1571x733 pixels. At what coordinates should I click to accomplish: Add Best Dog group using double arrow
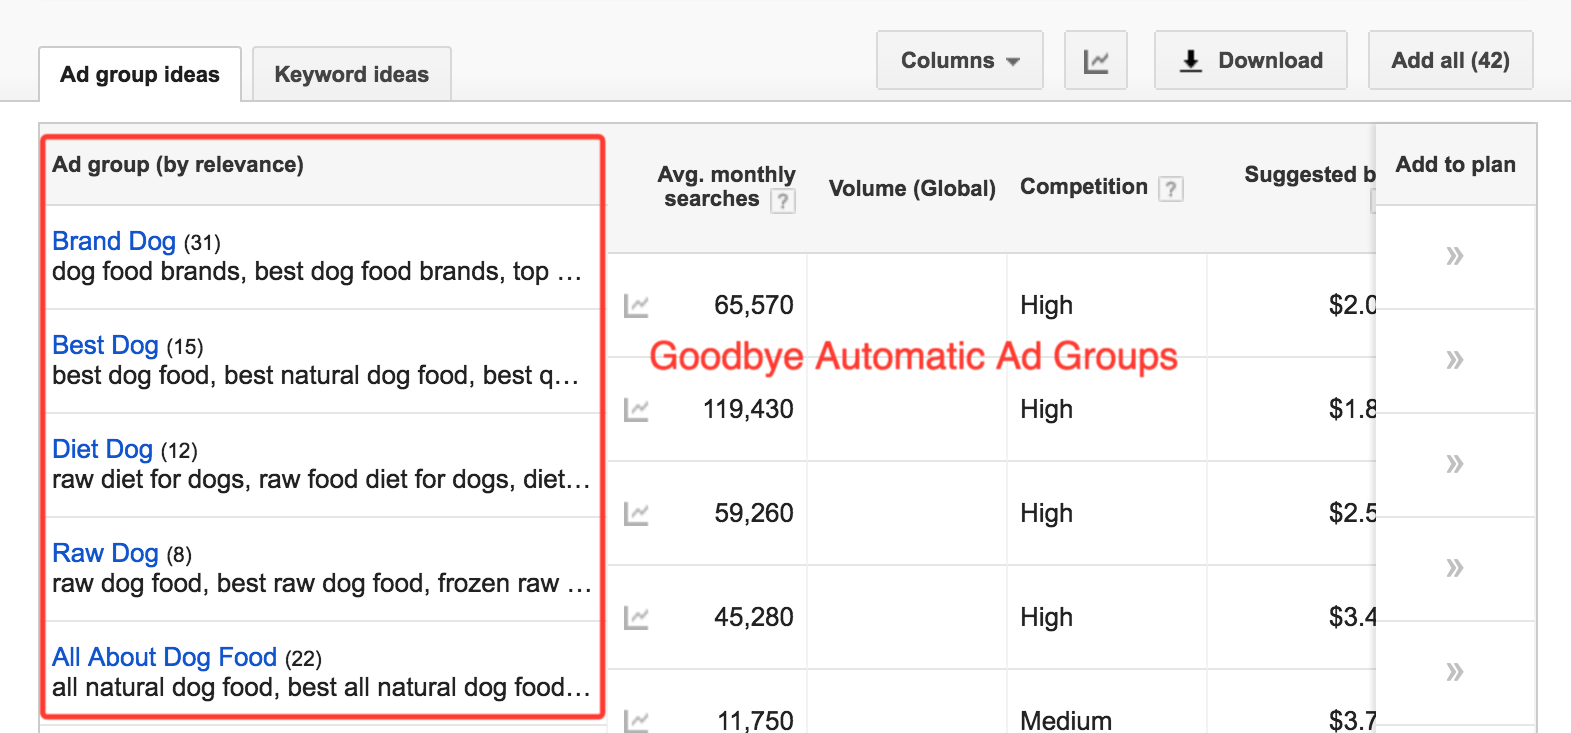pos(1454,360)
